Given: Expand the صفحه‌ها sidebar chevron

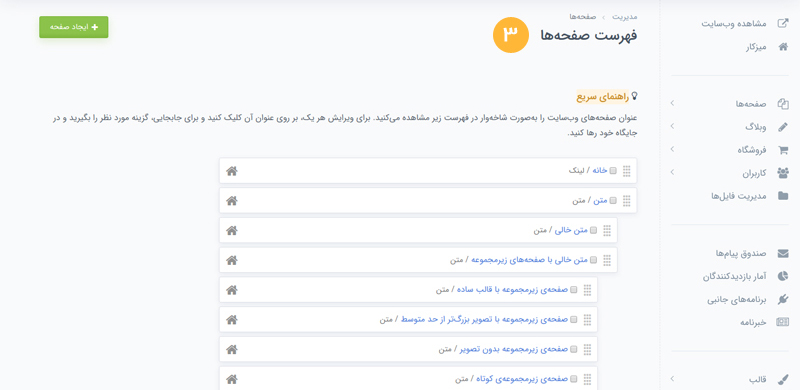Looking at the screenshot, I should 672,104.
